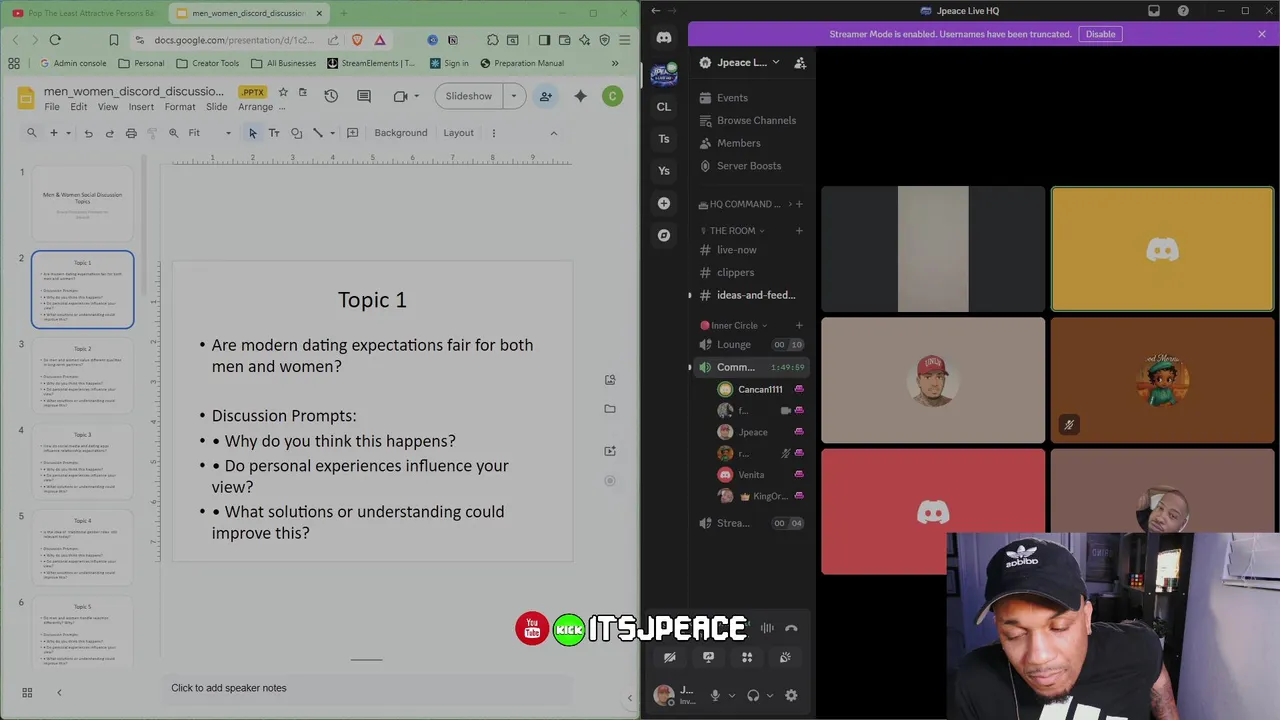Viewport: 1280px width, 720px height.
Task: Click the Slideshow button
Action: coord(468,96)
